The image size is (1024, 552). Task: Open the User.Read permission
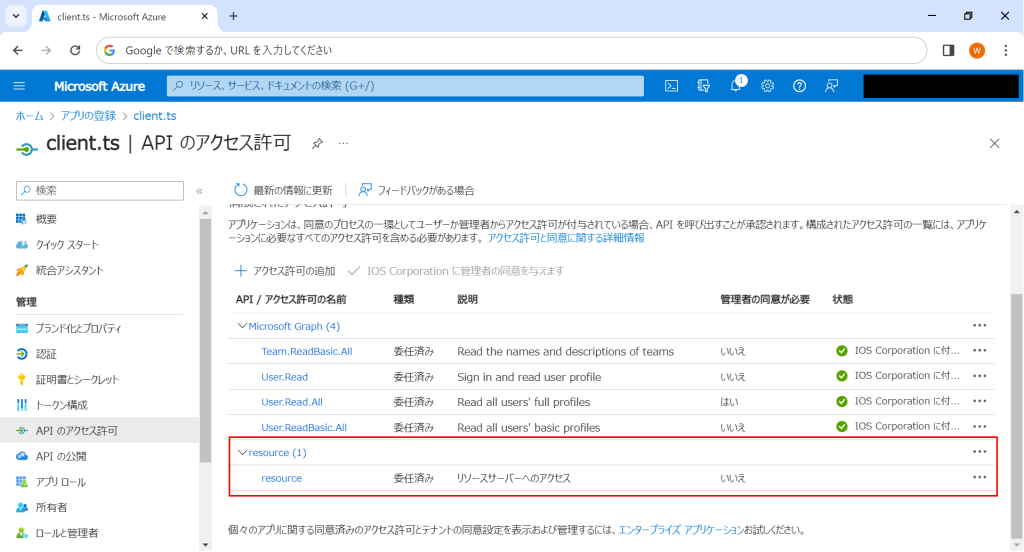click(x=284, y=377)
